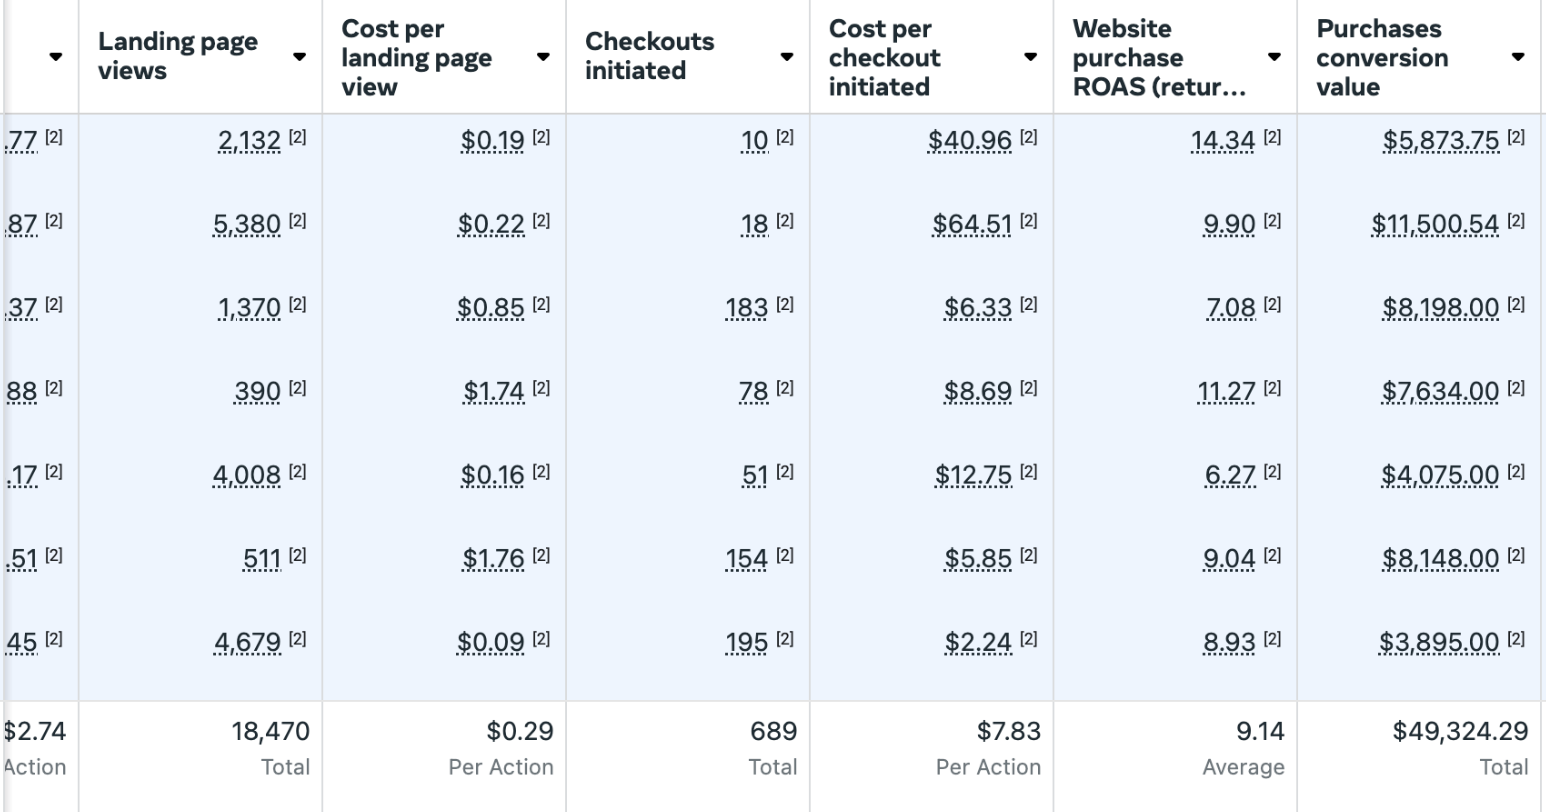Open Cost per landing page view dropdown arrow
1546x812 pixels.
(x=543, y=57)
